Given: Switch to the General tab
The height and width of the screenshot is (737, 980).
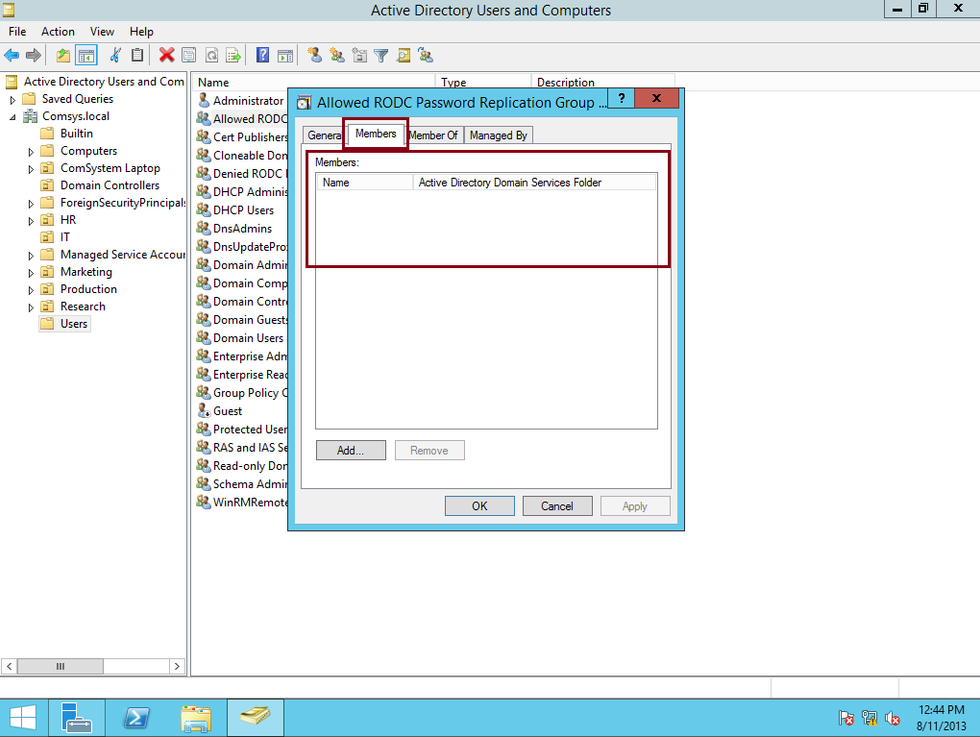Looking at the screenshot, I should point(324,136).
